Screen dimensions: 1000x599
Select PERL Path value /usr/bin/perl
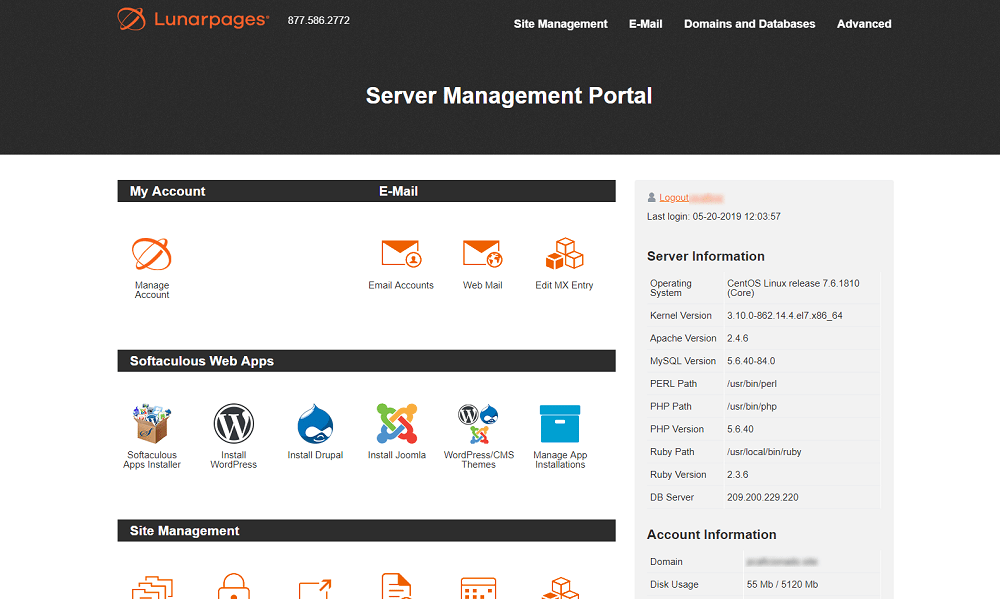(752, 384)
